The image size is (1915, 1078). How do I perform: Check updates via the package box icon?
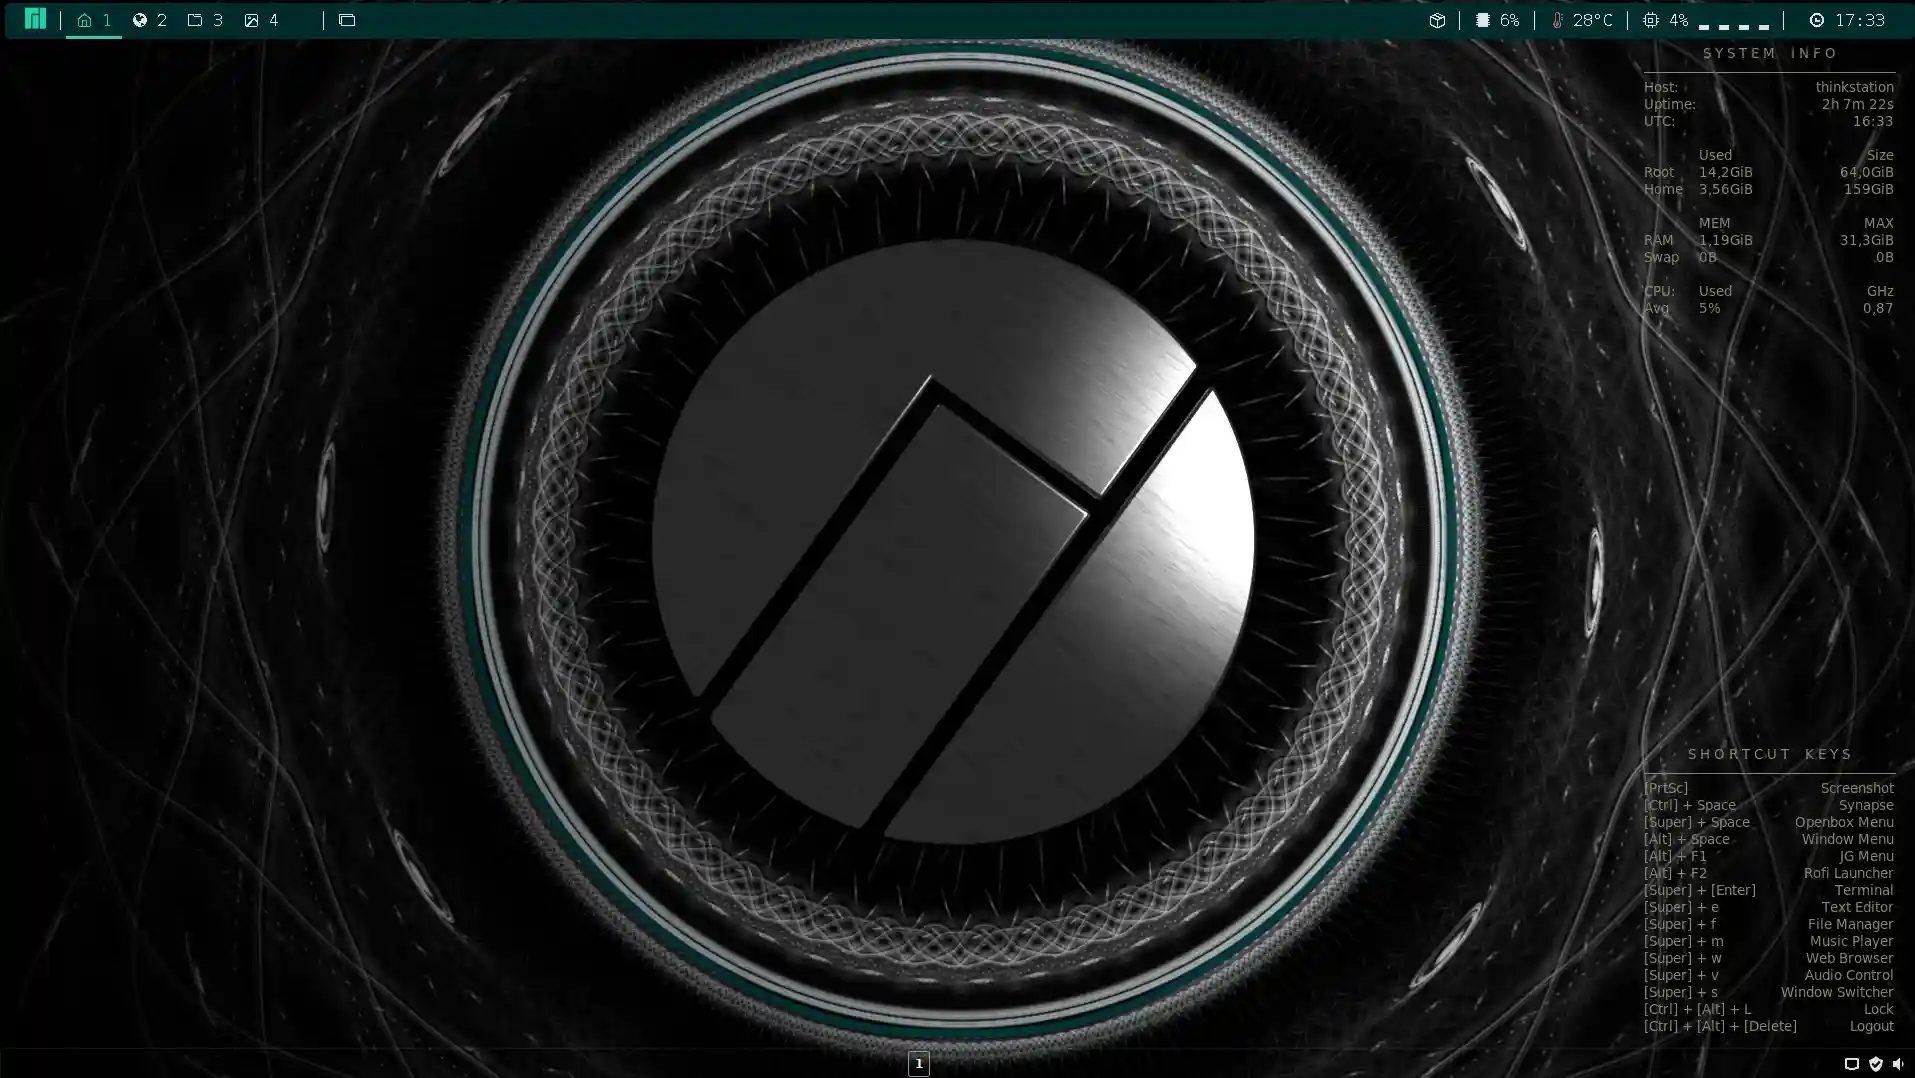[x=1437, y=19]
